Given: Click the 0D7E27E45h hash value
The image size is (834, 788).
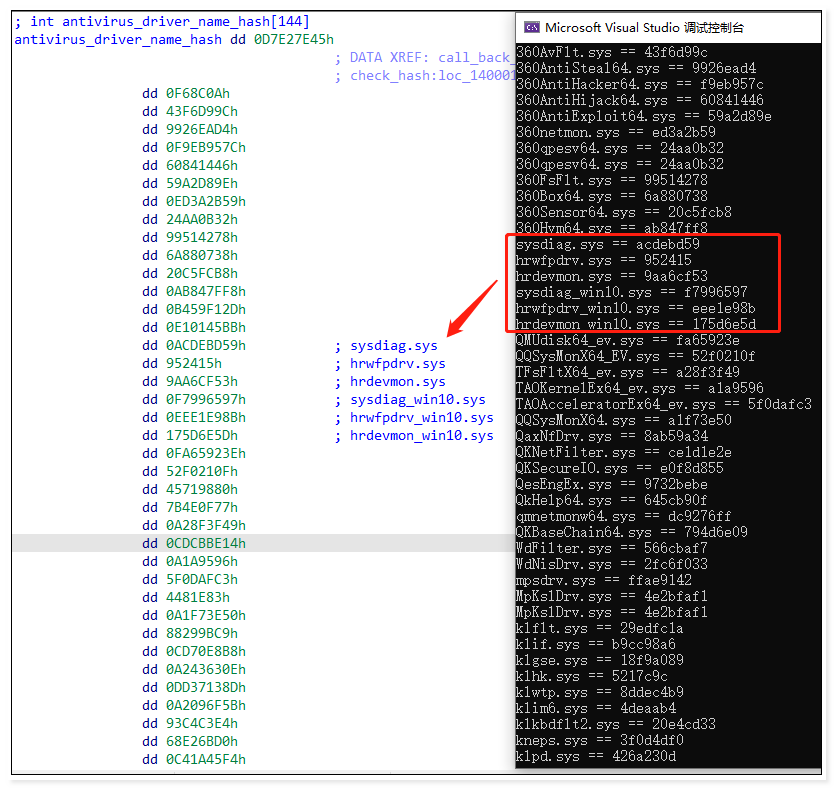Looking at the screenshot, I should 294,40.
